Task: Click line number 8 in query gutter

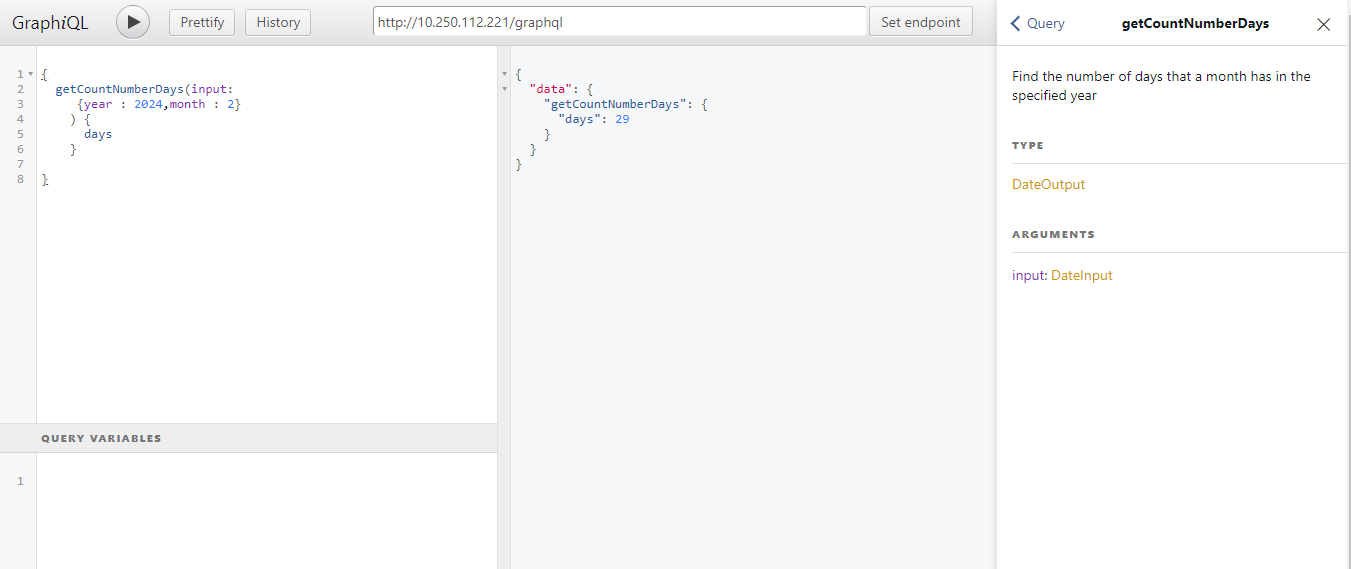Action: tap(20, 179)
